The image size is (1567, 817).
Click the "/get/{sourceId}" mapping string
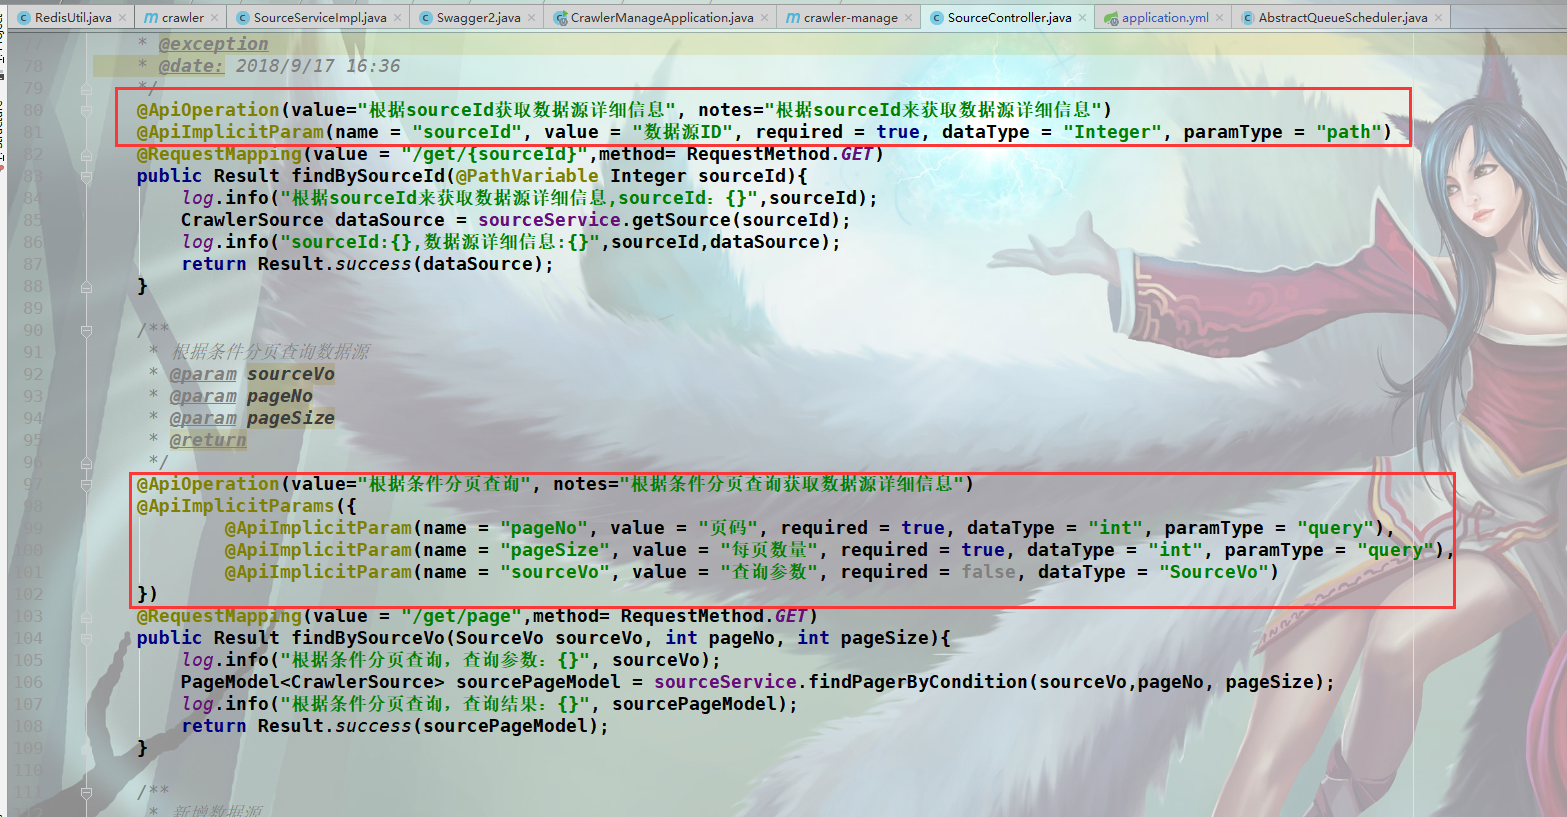point(494,154)
